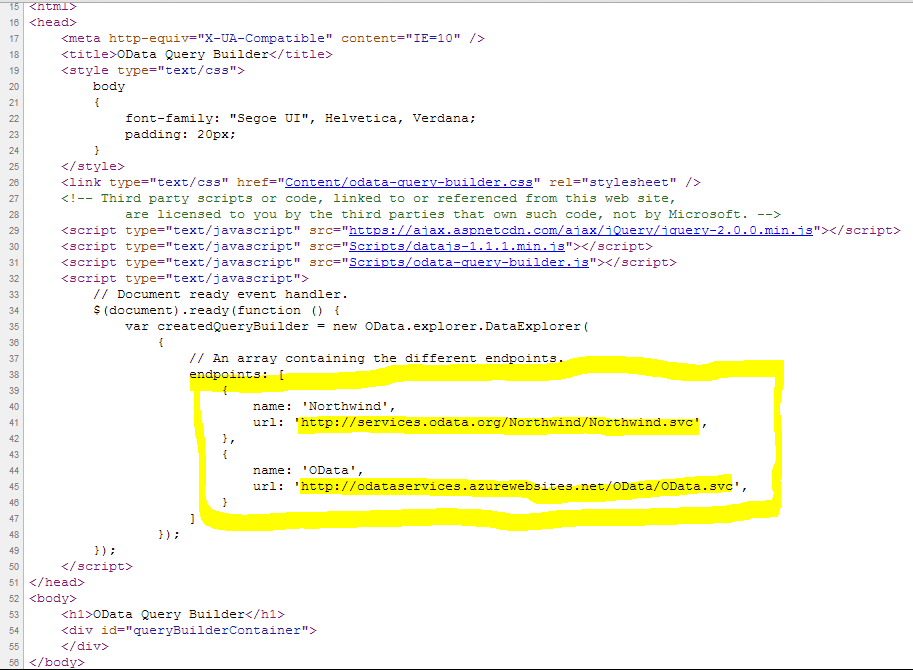The image size is (913, 670).
Task: Click the script tag without src on line 32
Action: click(185, 278)
